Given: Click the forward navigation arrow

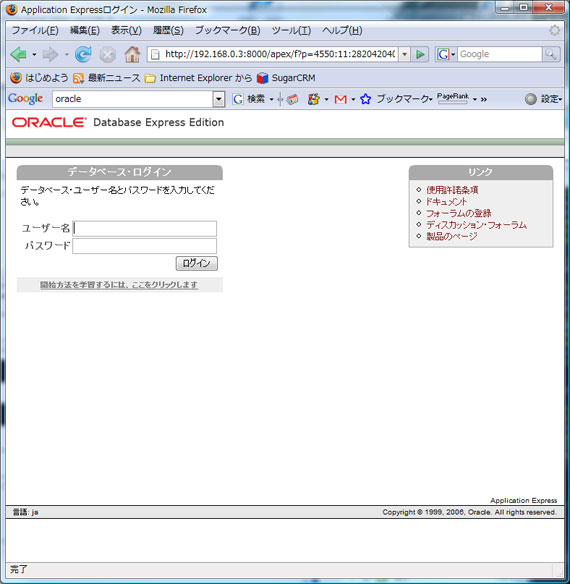Looking at the screenshot, I should tap(50, 54).
